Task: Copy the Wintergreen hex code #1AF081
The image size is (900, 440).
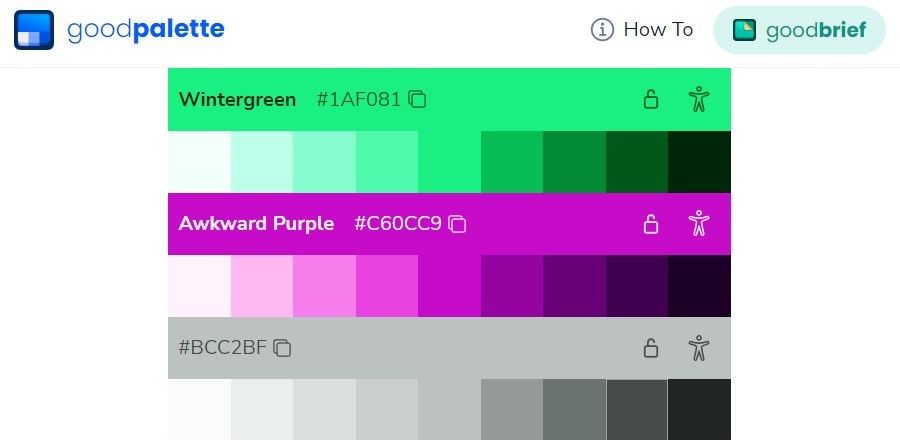Action: pyautogui.click(x=417, y=99)
